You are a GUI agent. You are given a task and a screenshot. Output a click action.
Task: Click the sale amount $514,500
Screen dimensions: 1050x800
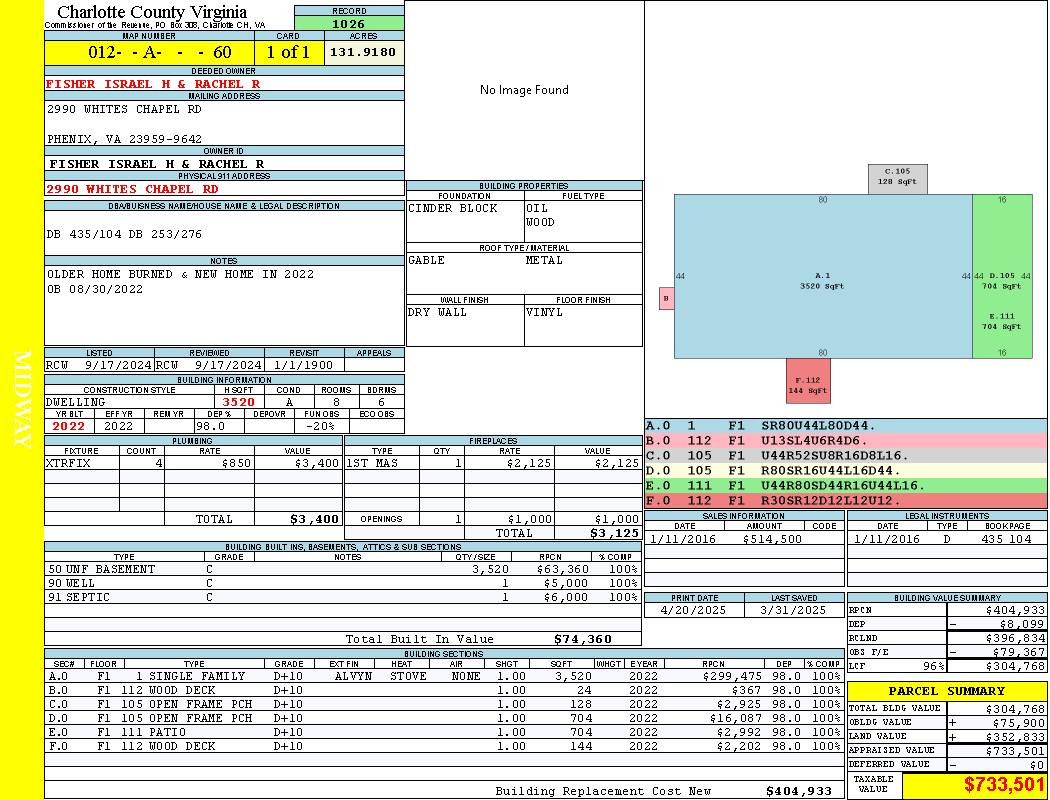point(772,539)
